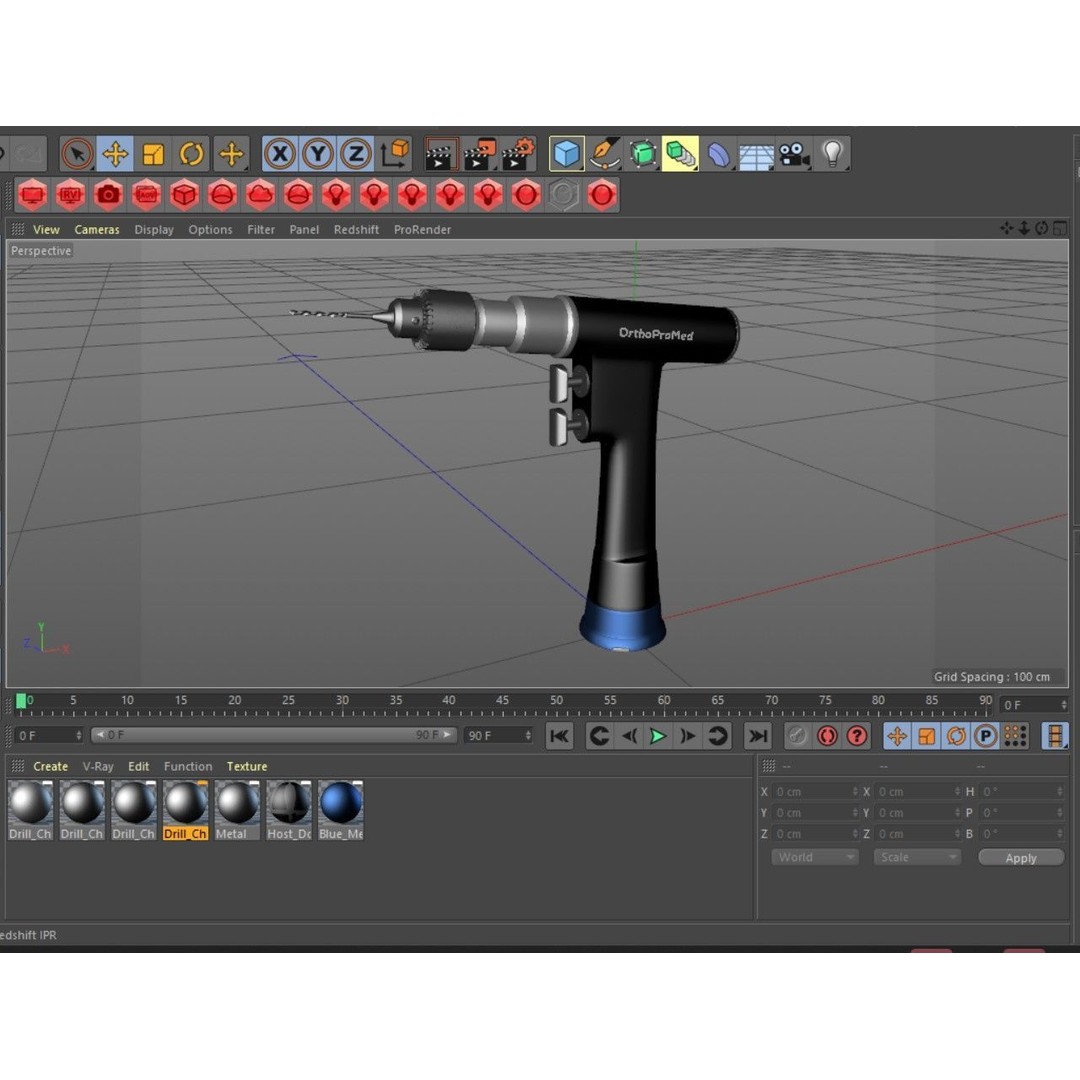Open the frame rate dropdown showing 90 F
Screen dimensions: 1080x1080
(498, 735)
